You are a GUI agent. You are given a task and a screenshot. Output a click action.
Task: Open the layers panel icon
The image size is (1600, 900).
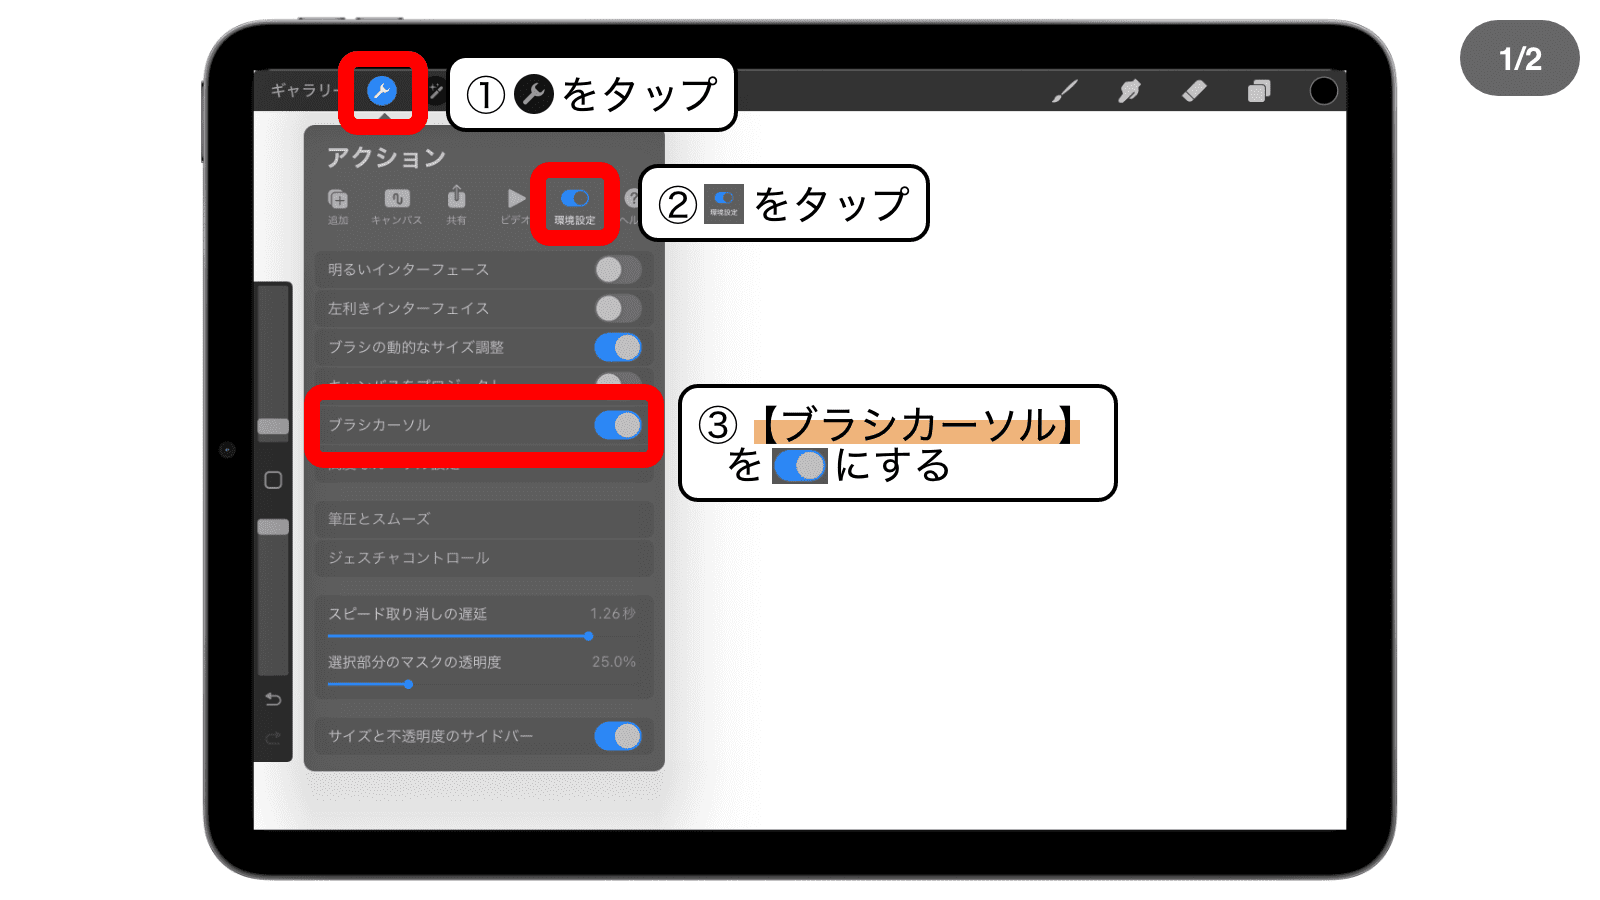coord(1259,91)
